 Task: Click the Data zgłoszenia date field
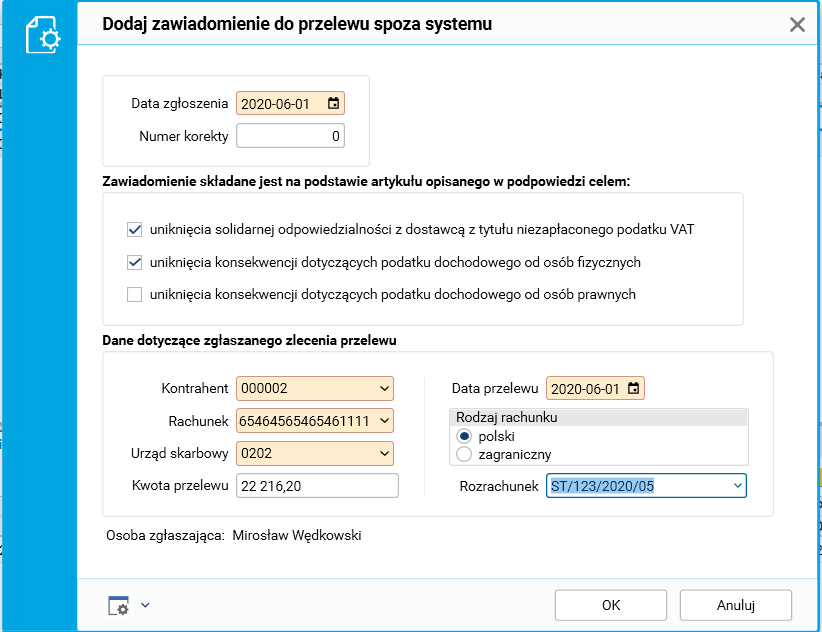coord(278,103)
